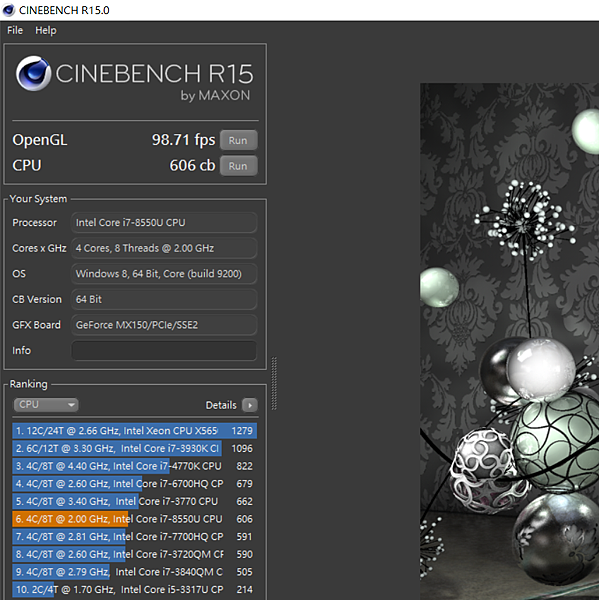Select ranking row 2 Core i7-3930K

coord(134,448)
